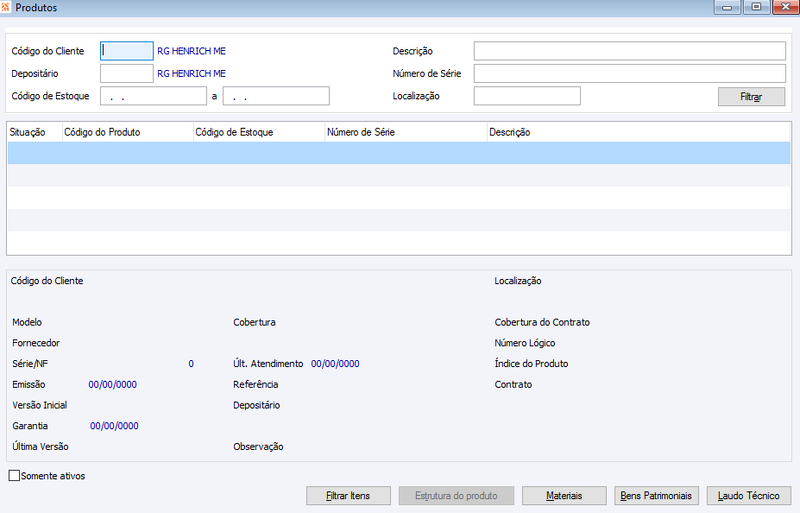Click the Número Lógico label
Viewport: 800px width, 513px height.
tap(525, 343)
